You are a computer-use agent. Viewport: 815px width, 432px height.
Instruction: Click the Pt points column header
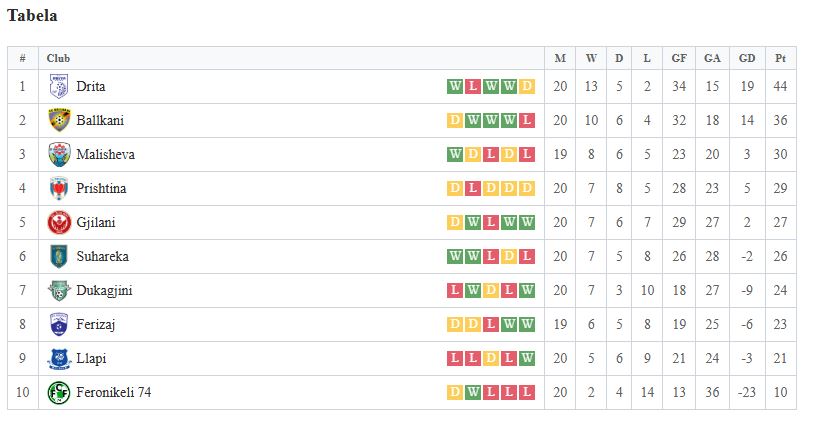coord(780,59)
